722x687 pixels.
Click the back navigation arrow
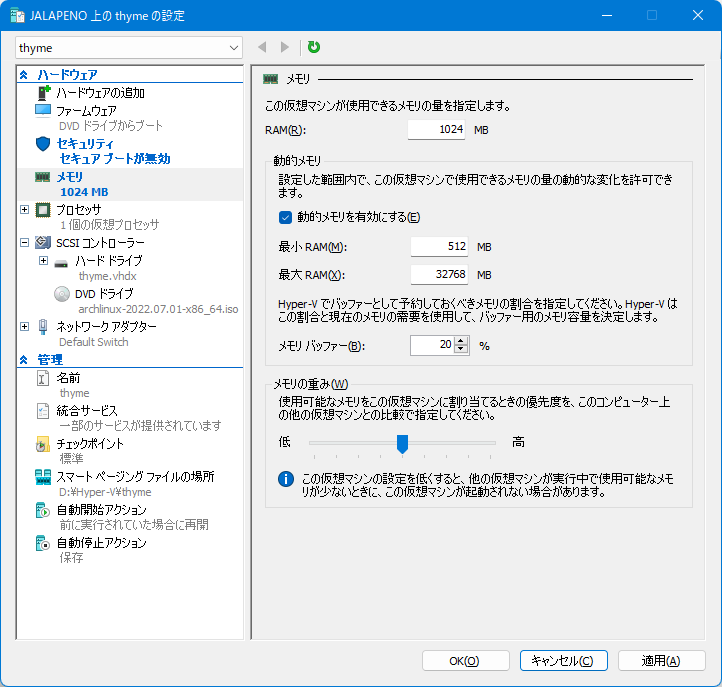coord(262,47)
